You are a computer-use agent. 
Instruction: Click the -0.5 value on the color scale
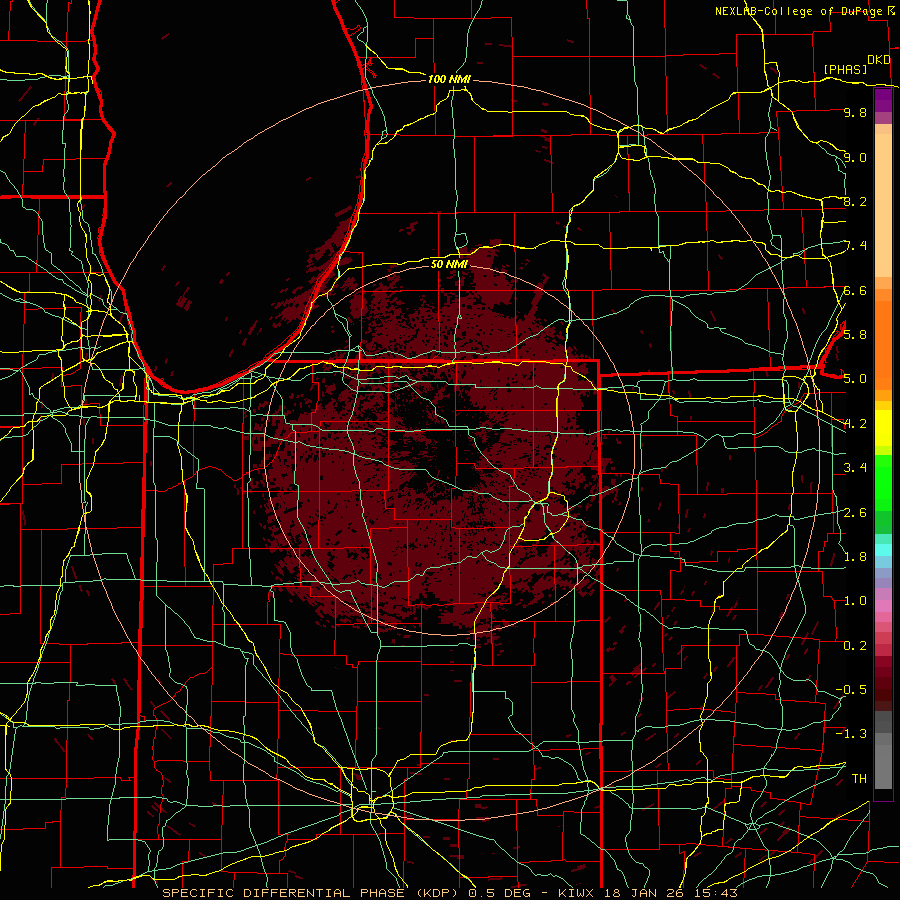coord(851,689)
